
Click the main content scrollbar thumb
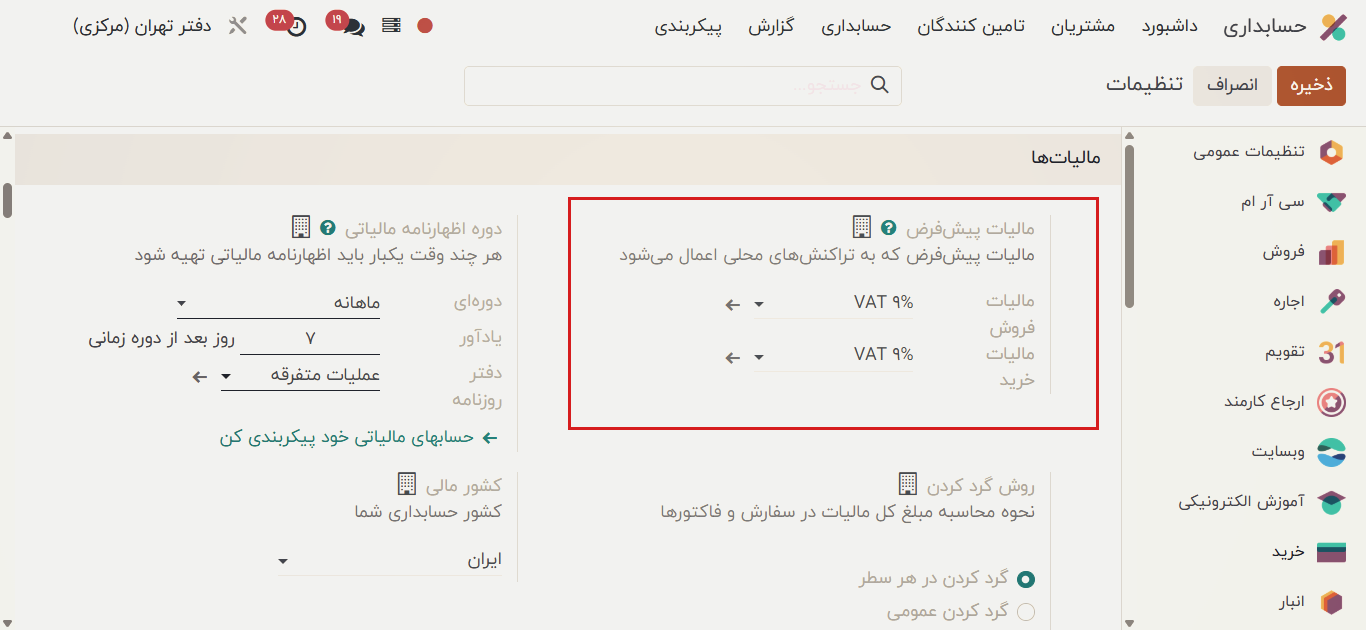(7, 200)
